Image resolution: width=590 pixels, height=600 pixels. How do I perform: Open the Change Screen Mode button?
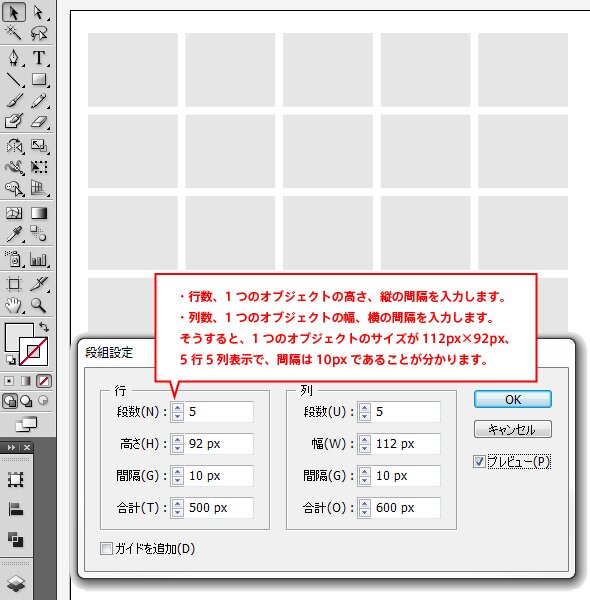coord(26,424)
